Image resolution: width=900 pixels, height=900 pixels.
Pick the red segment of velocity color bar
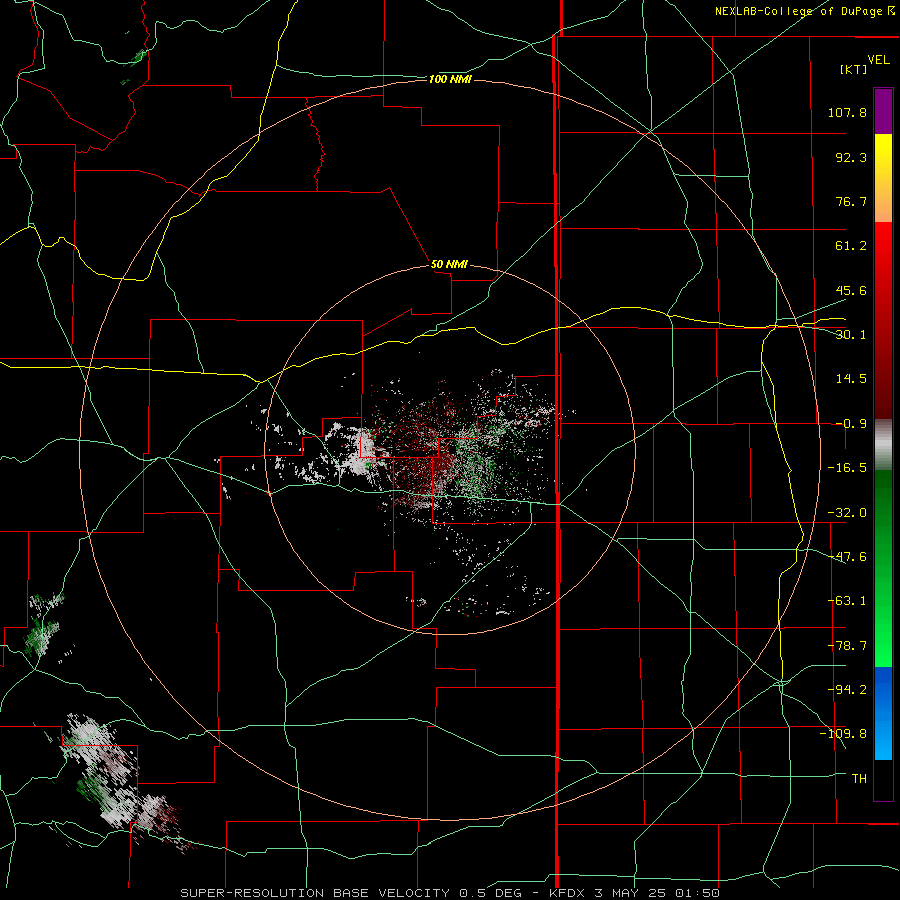pos(883,320)
